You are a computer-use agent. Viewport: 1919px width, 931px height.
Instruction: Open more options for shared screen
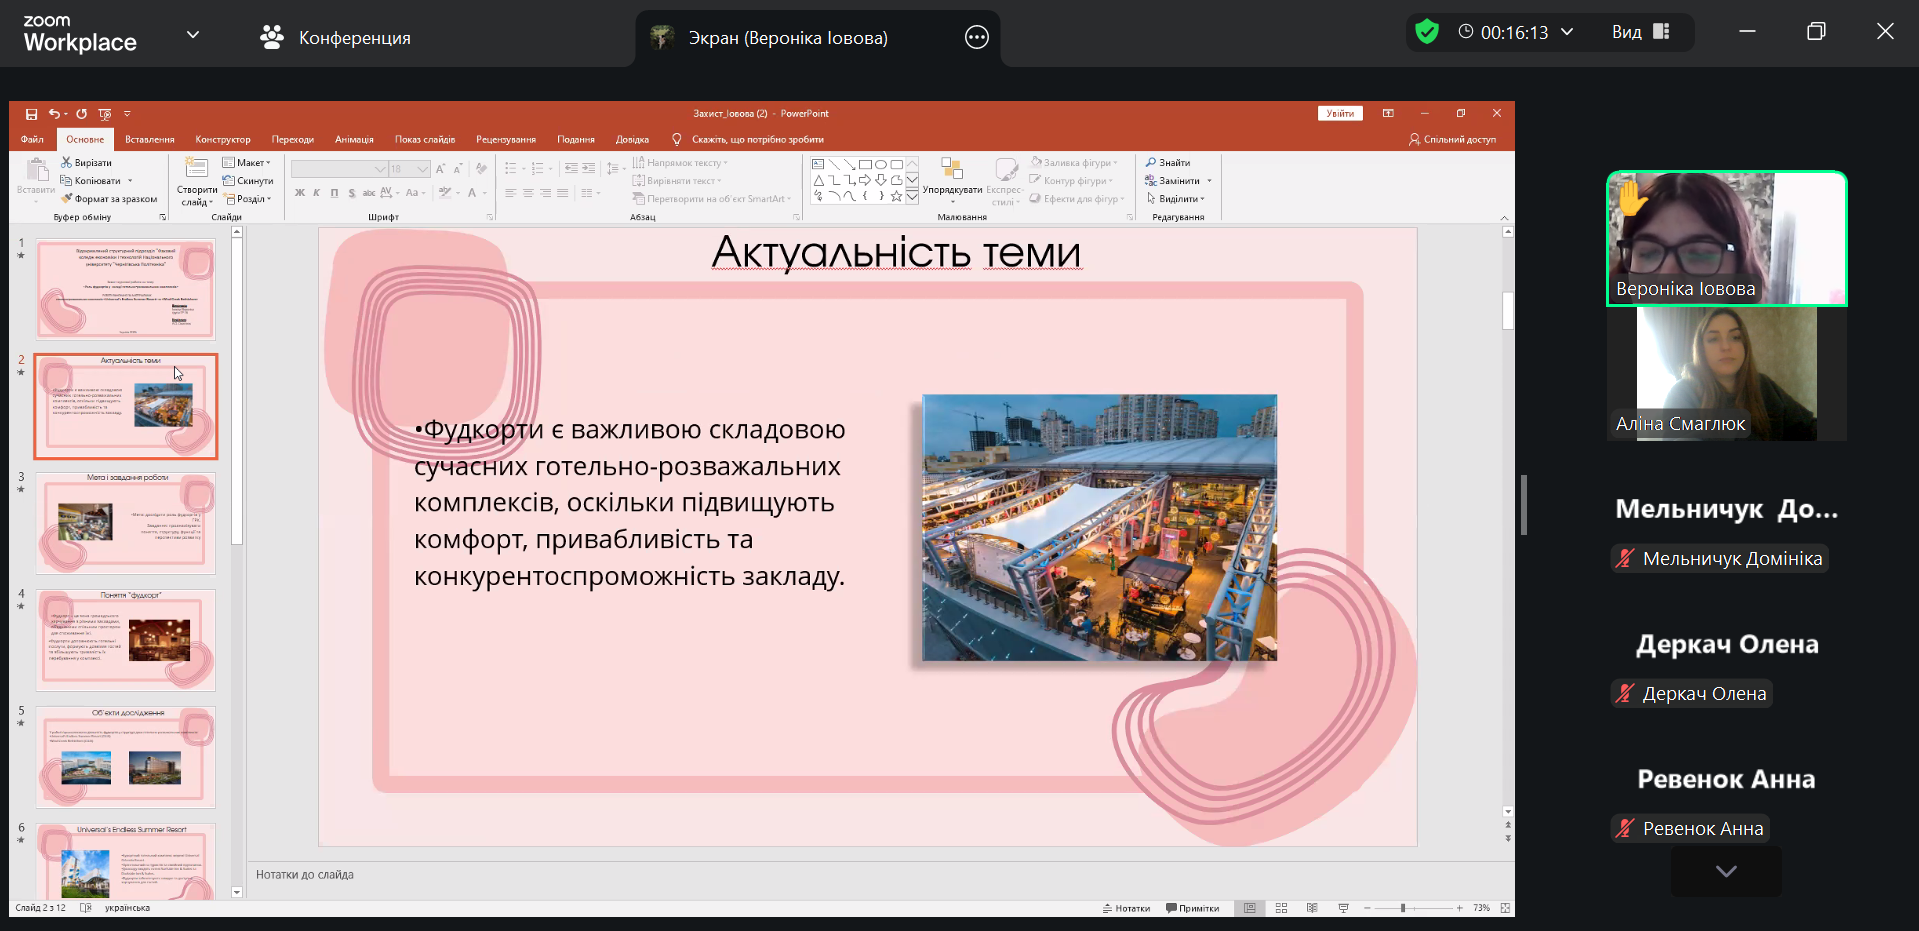(x=976, y=38)
